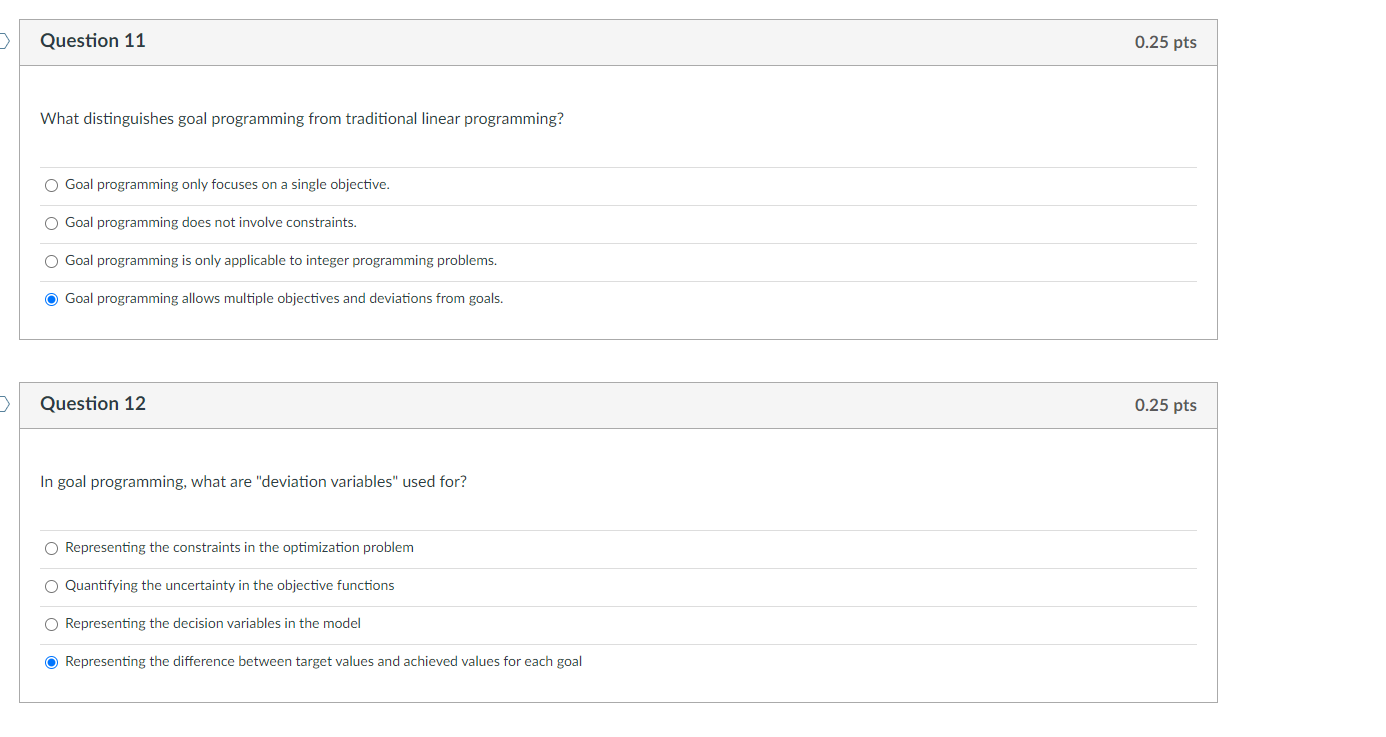Click the '0.25 pts' label for Question 11
The width and height of the screenshot is (1386, 737).
(1165, 42)
